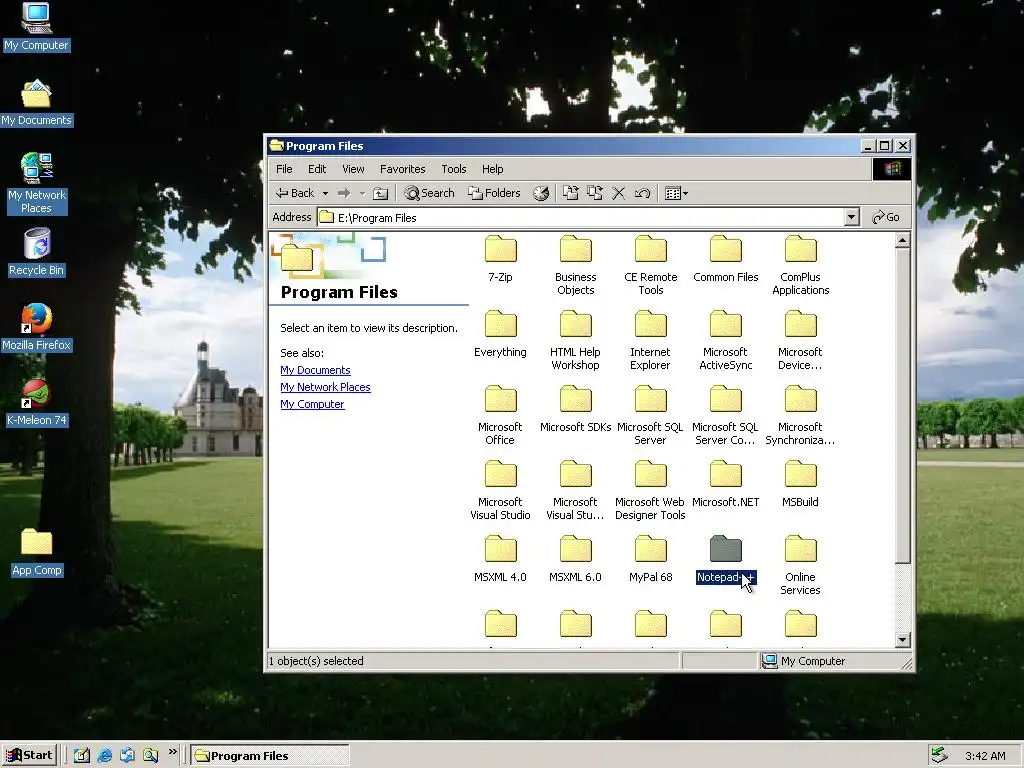Select the Business Objects folder
The height and width of the screenshot is (768, 1024).
pos(575,266)
